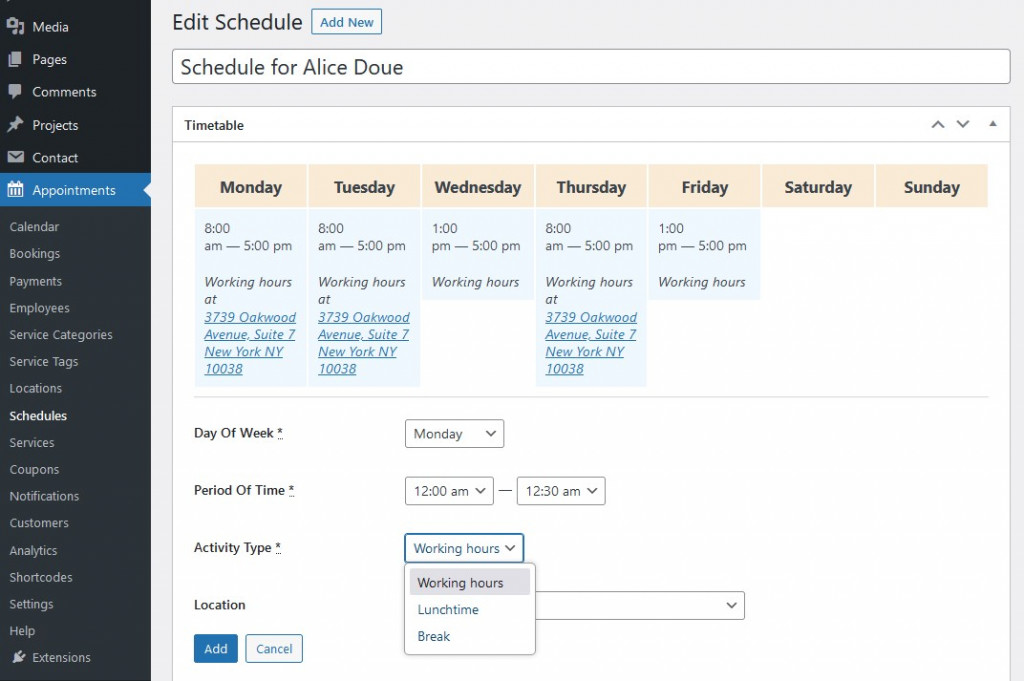Select the Appointments calendar icon
The image size is (1024, 681).
[x=18, y=190]
